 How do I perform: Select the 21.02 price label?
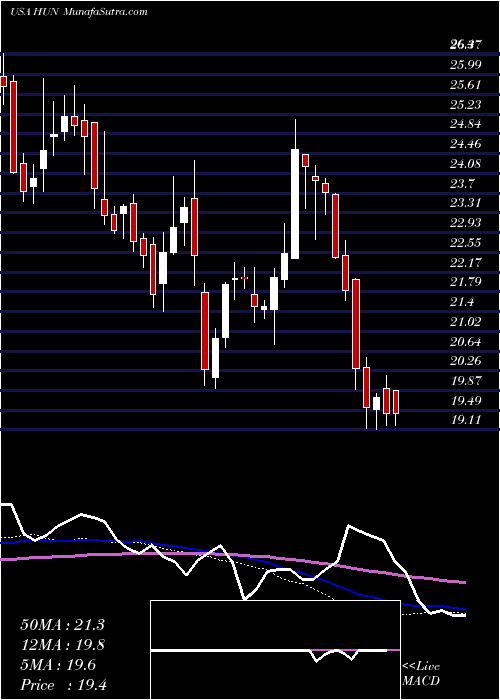point(466,321)
